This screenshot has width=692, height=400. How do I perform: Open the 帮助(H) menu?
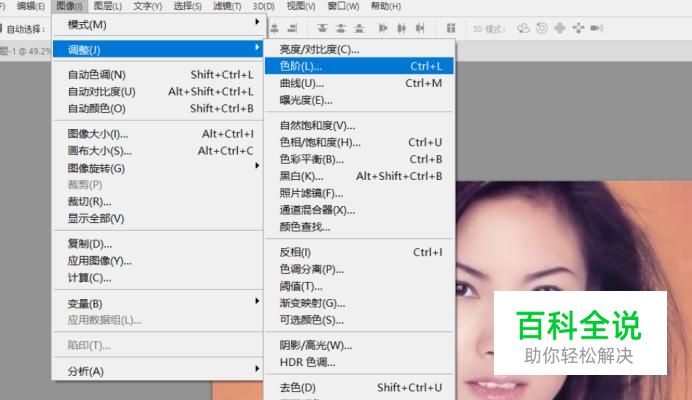coord(386,6)
